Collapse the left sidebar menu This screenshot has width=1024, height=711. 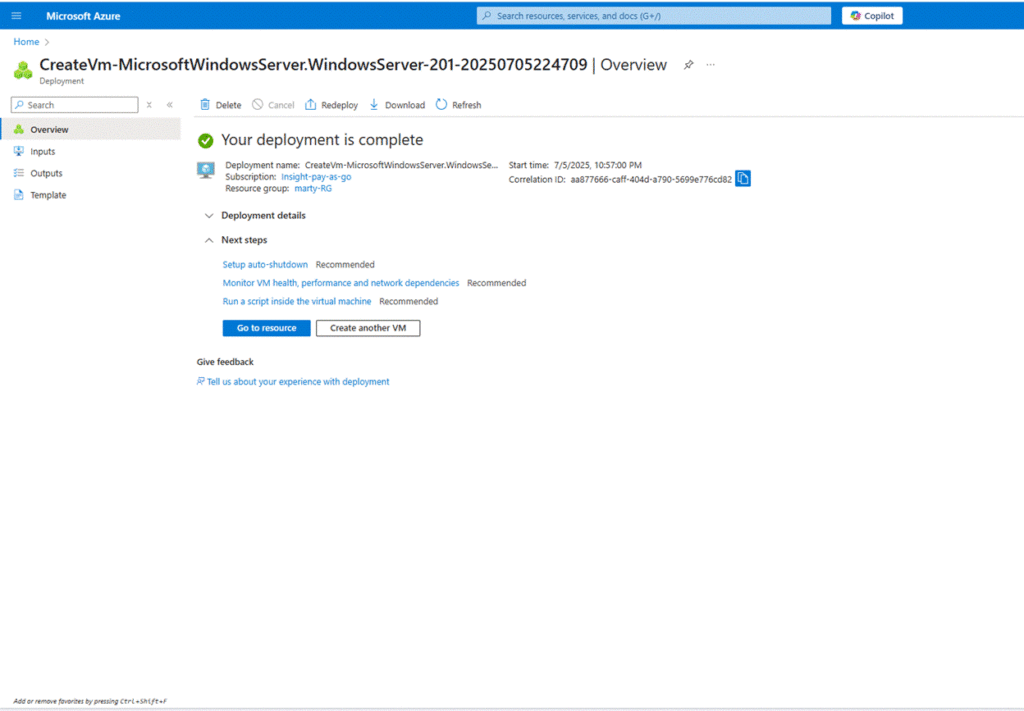[x=170, y=105]
